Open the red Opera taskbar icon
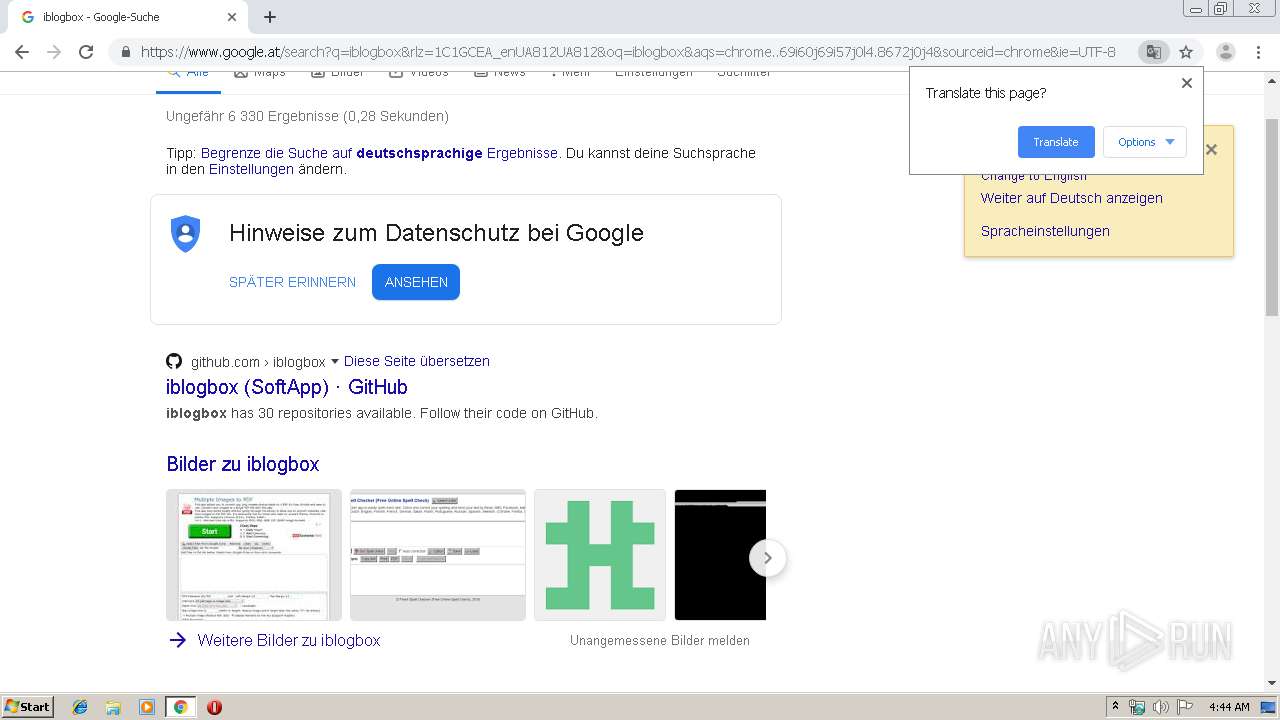The image size is (1280, 720). (214, 707)
